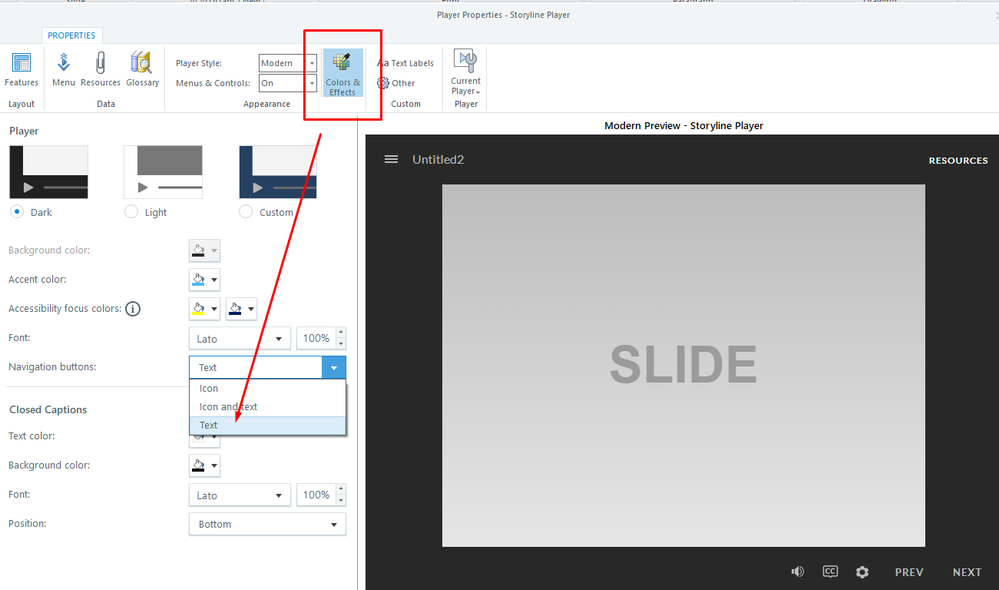Click PREV in the player preview
Screen dimensions: 999x590
(x=909, y=572)
